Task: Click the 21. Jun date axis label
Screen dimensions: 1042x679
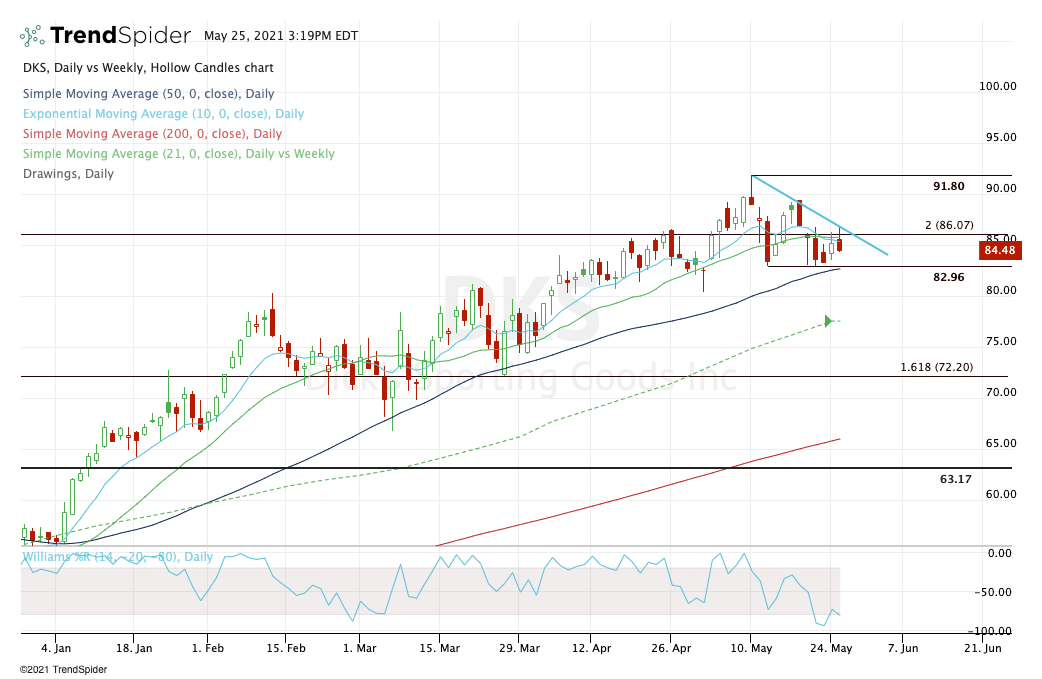Action: pos(982,648)
